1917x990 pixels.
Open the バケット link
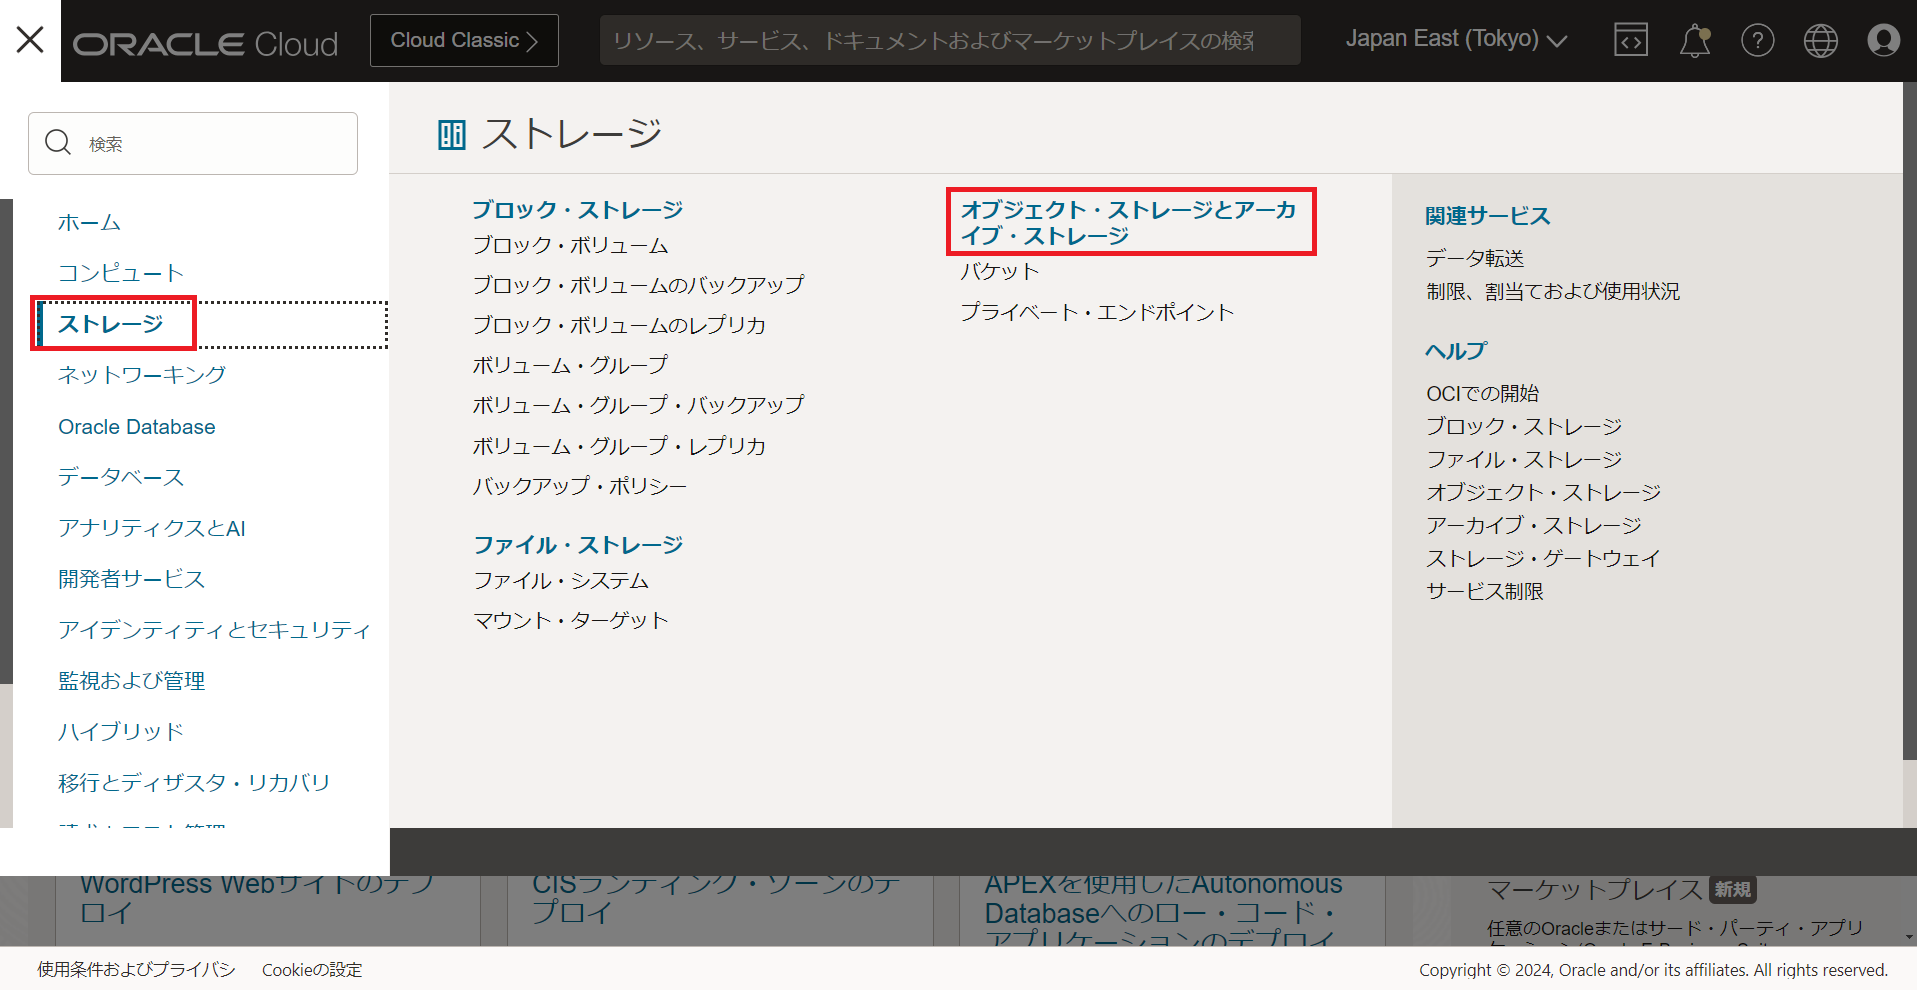coord(999,270)
